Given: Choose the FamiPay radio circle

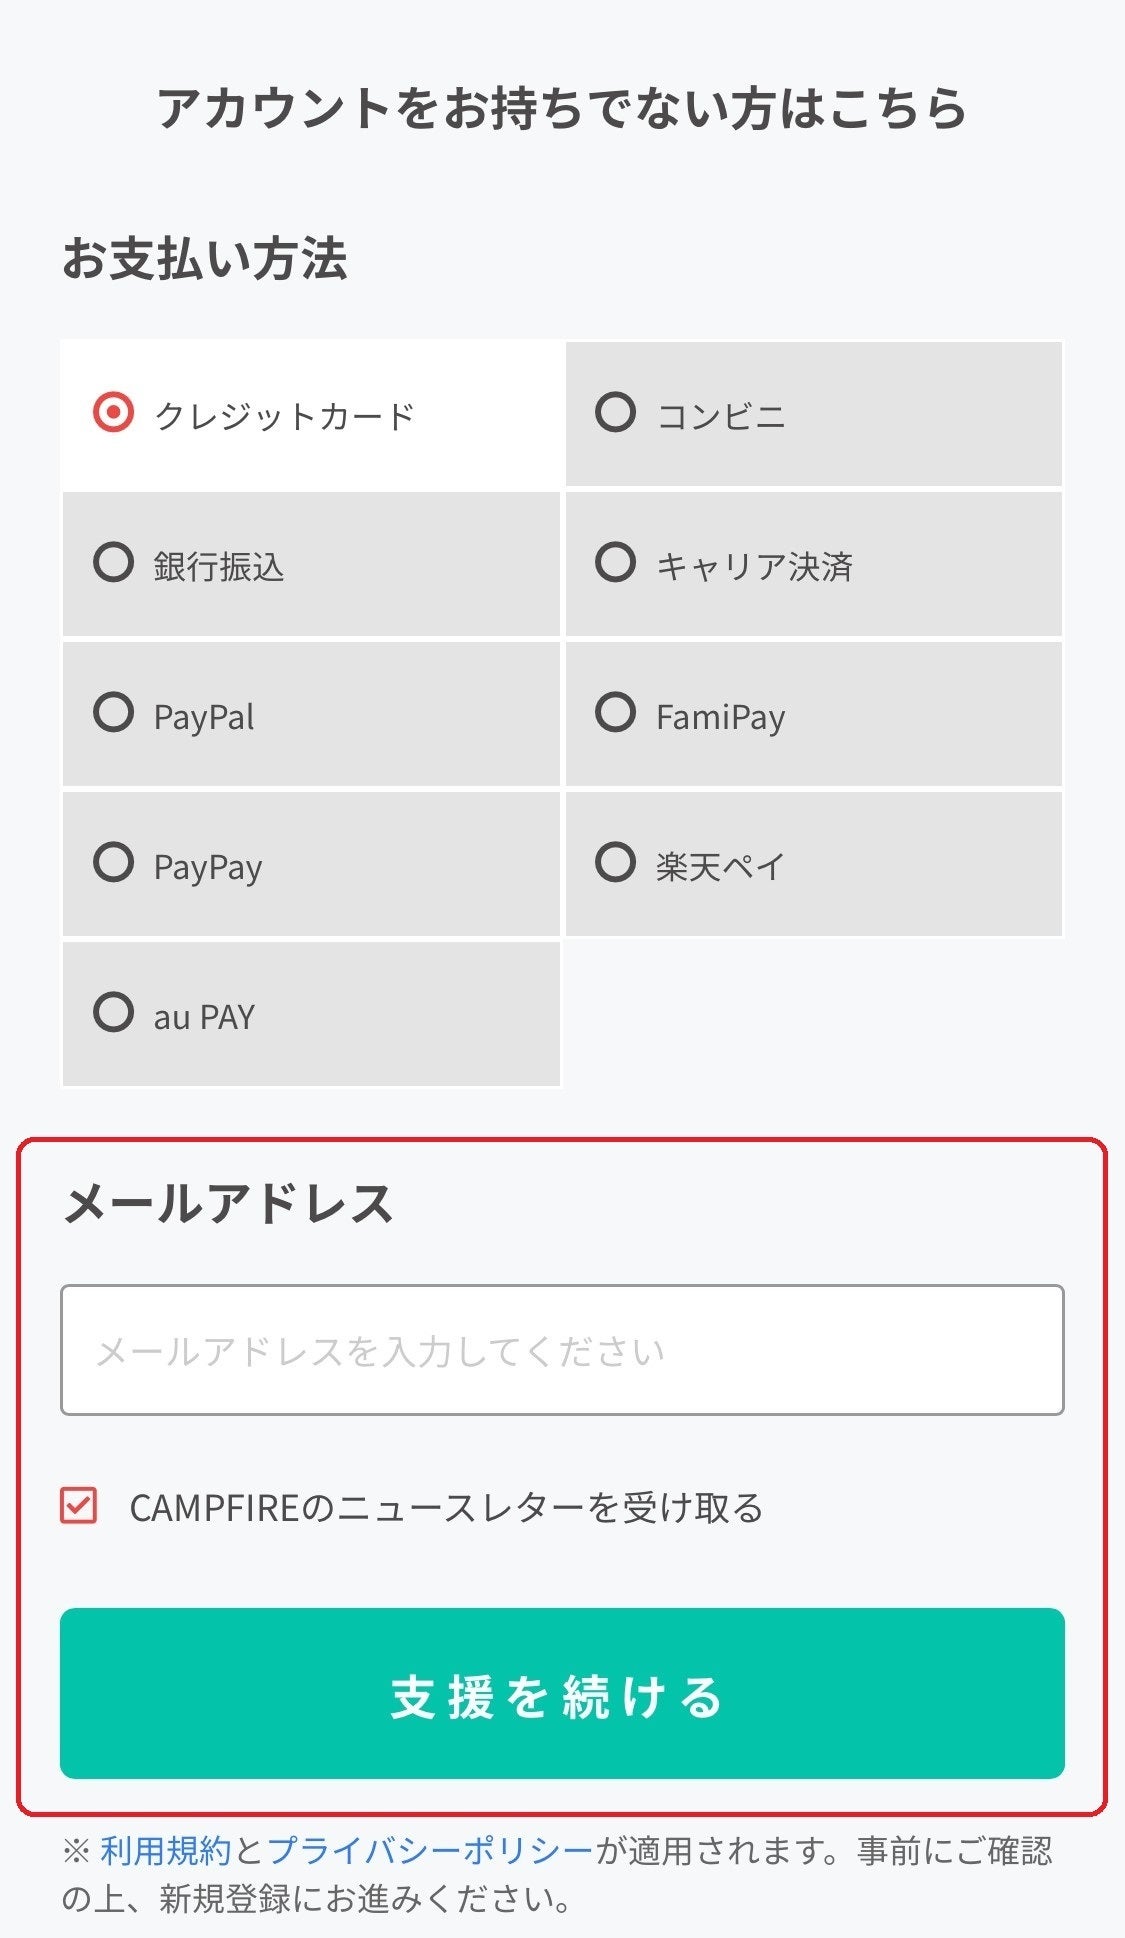Looking at the screenshot, I should (x=615, y=713).
